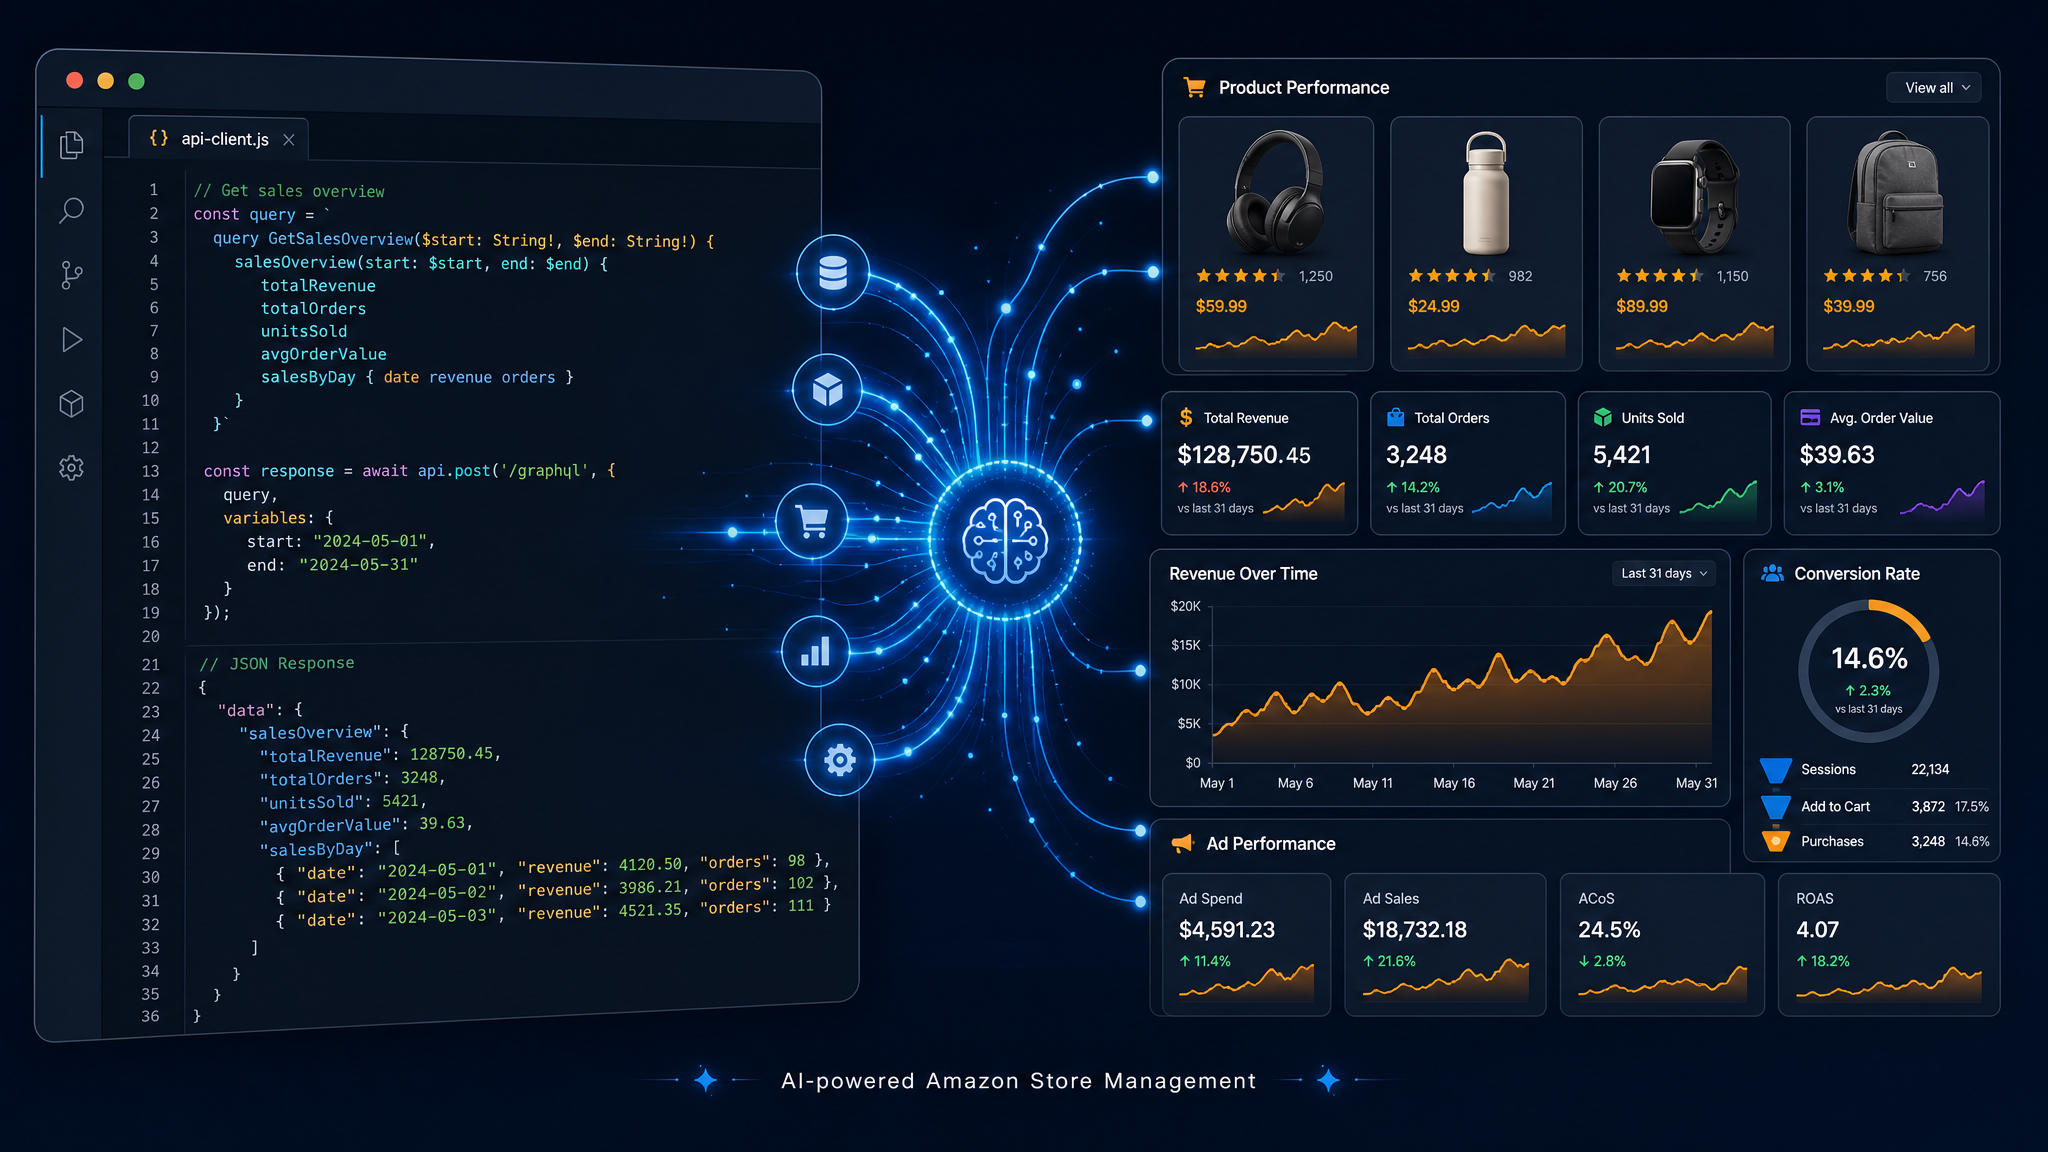Open the Last 31 days dropdown

click(1664, 573)
